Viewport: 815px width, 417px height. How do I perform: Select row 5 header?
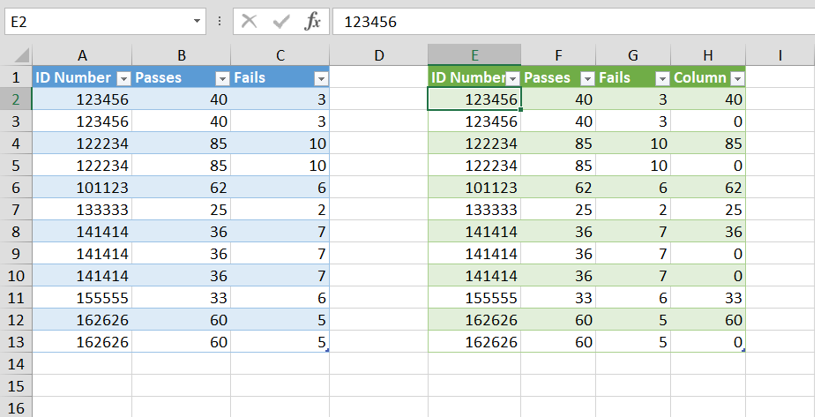coord(16,165)
